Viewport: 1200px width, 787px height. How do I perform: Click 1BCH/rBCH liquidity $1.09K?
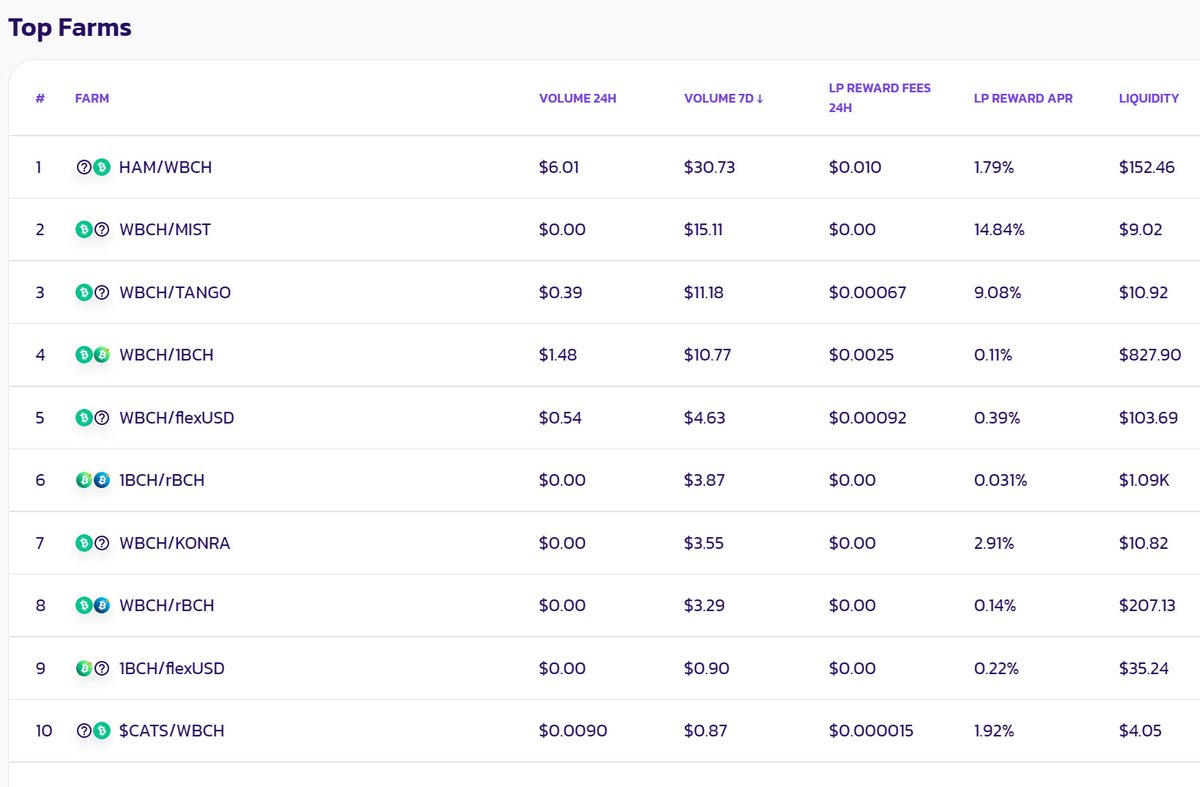click(x=1145, y=480)
